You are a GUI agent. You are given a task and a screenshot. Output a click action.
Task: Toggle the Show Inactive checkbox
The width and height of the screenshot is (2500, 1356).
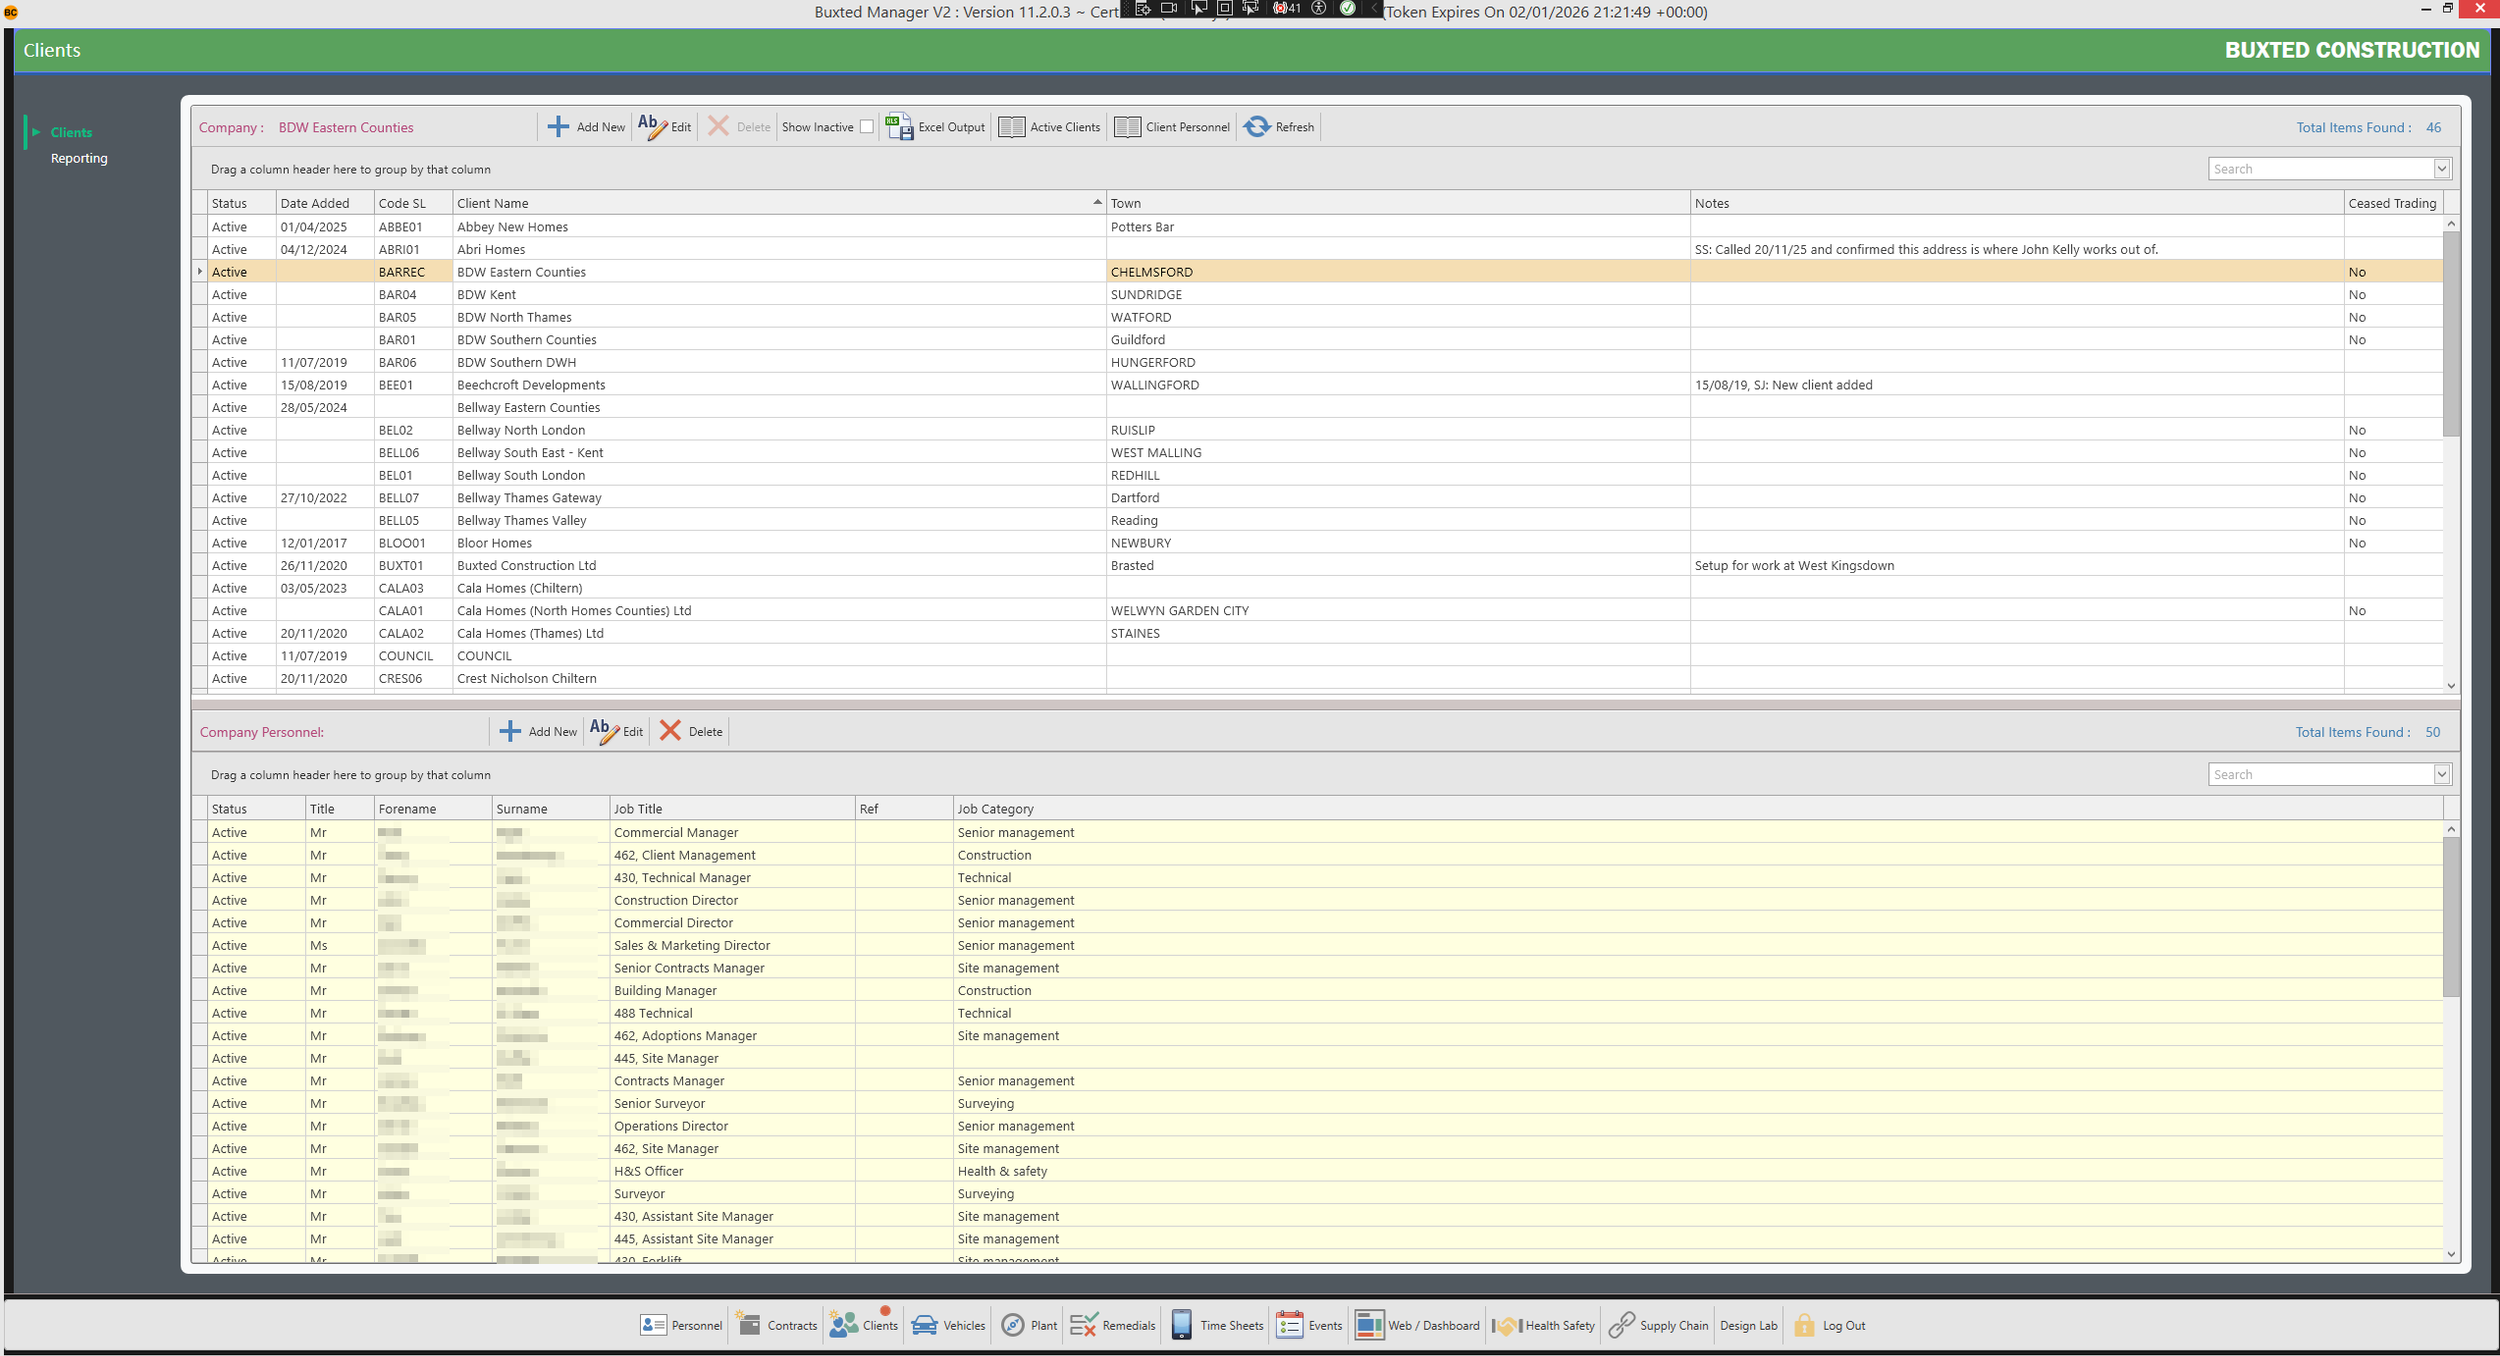tap(867, 127)
